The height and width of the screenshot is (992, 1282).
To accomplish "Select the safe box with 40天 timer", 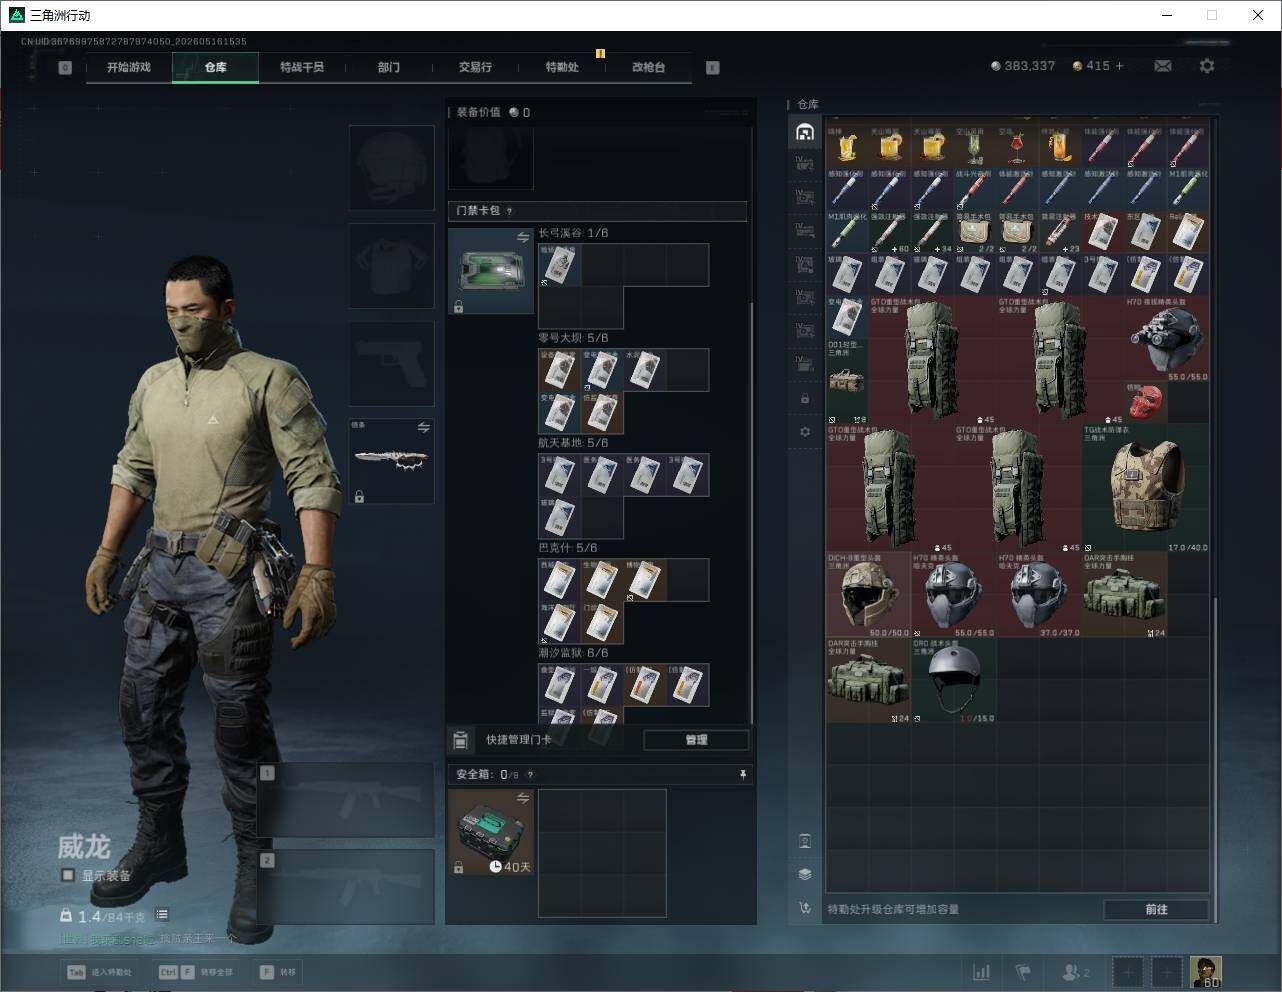I will click(x=491, y=832).
